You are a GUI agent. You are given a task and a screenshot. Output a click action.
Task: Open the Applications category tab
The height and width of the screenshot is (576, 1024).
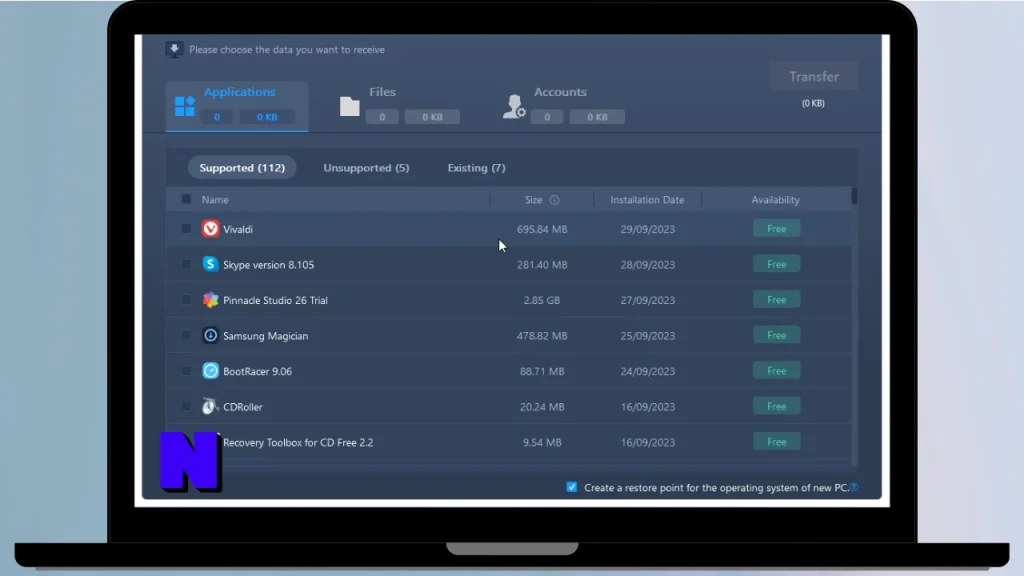pos(236,105)
